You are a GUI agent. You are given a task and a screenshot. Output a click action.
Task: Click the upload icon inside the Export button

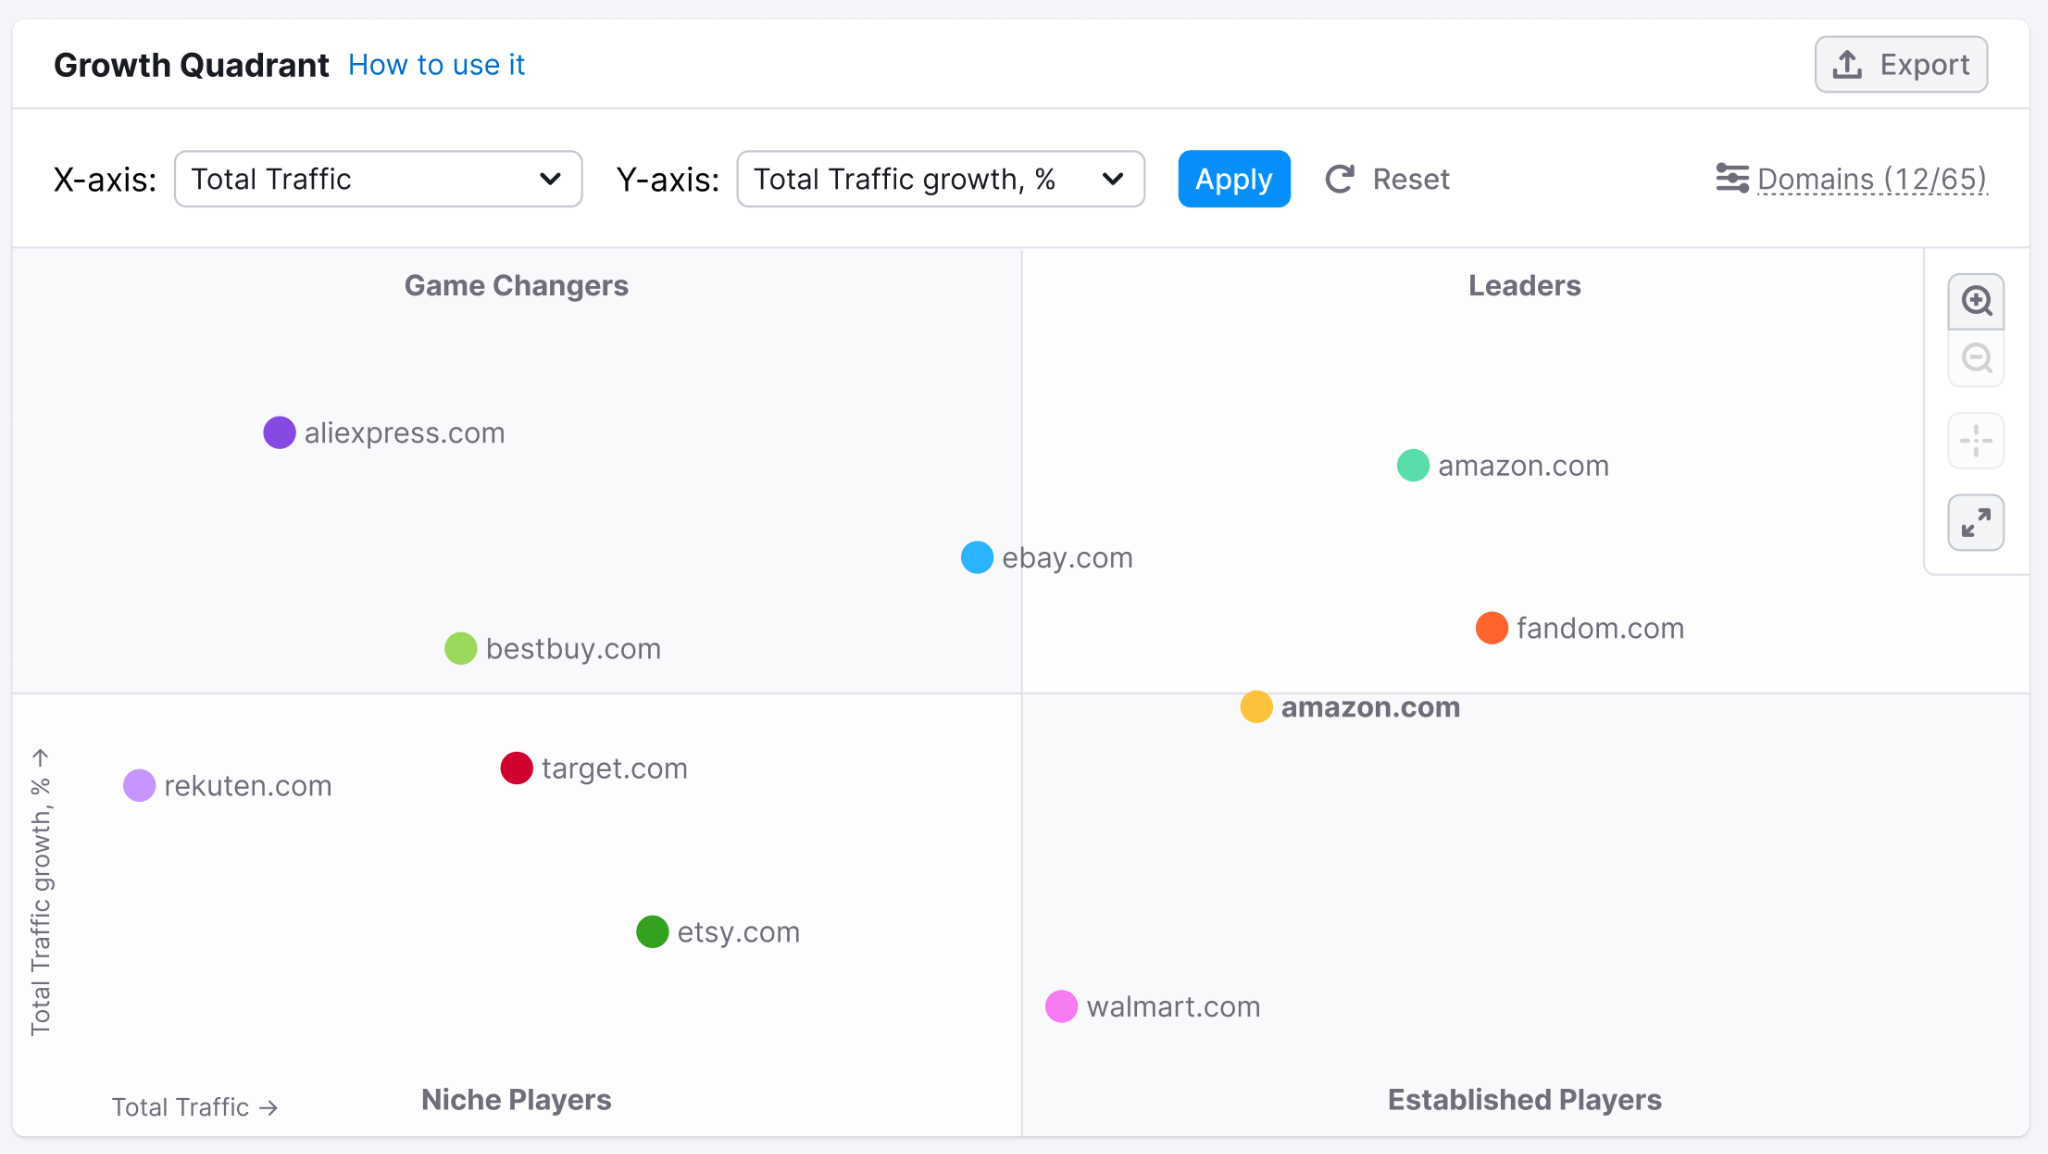click(x=1845, y=63)
